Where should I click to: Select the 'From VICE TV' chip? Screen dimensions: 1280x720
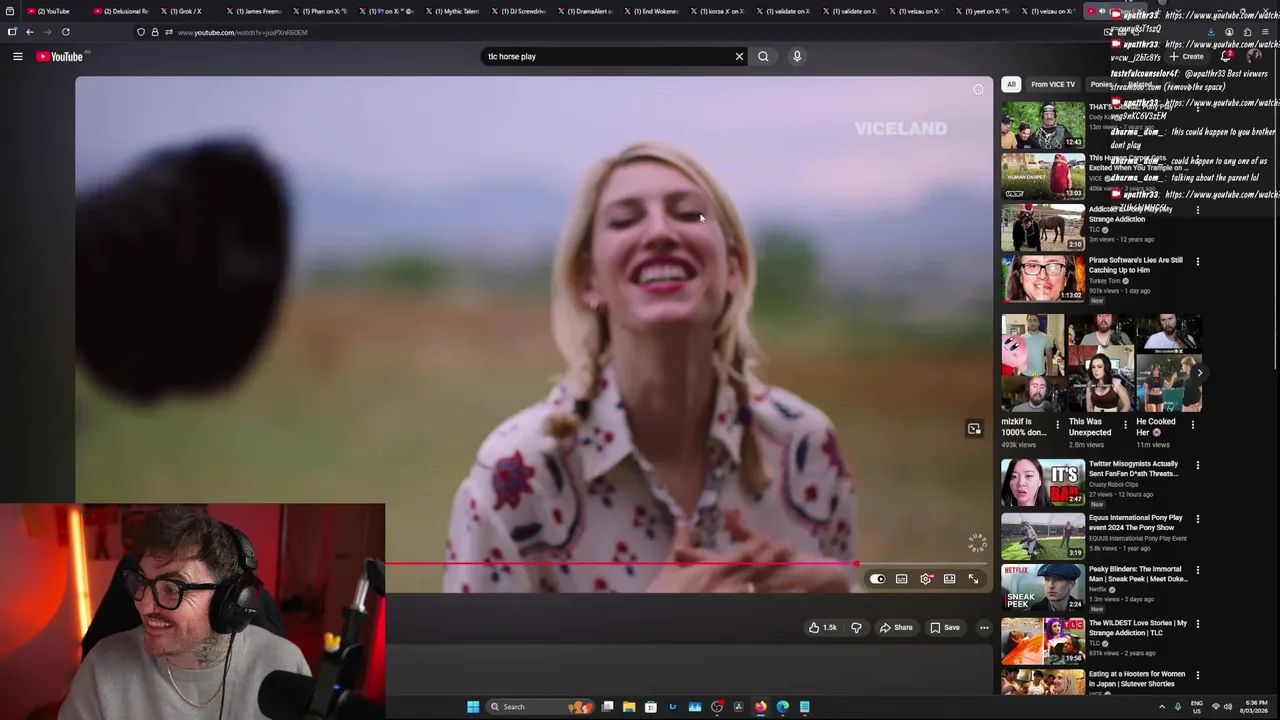click(1053, 84)
